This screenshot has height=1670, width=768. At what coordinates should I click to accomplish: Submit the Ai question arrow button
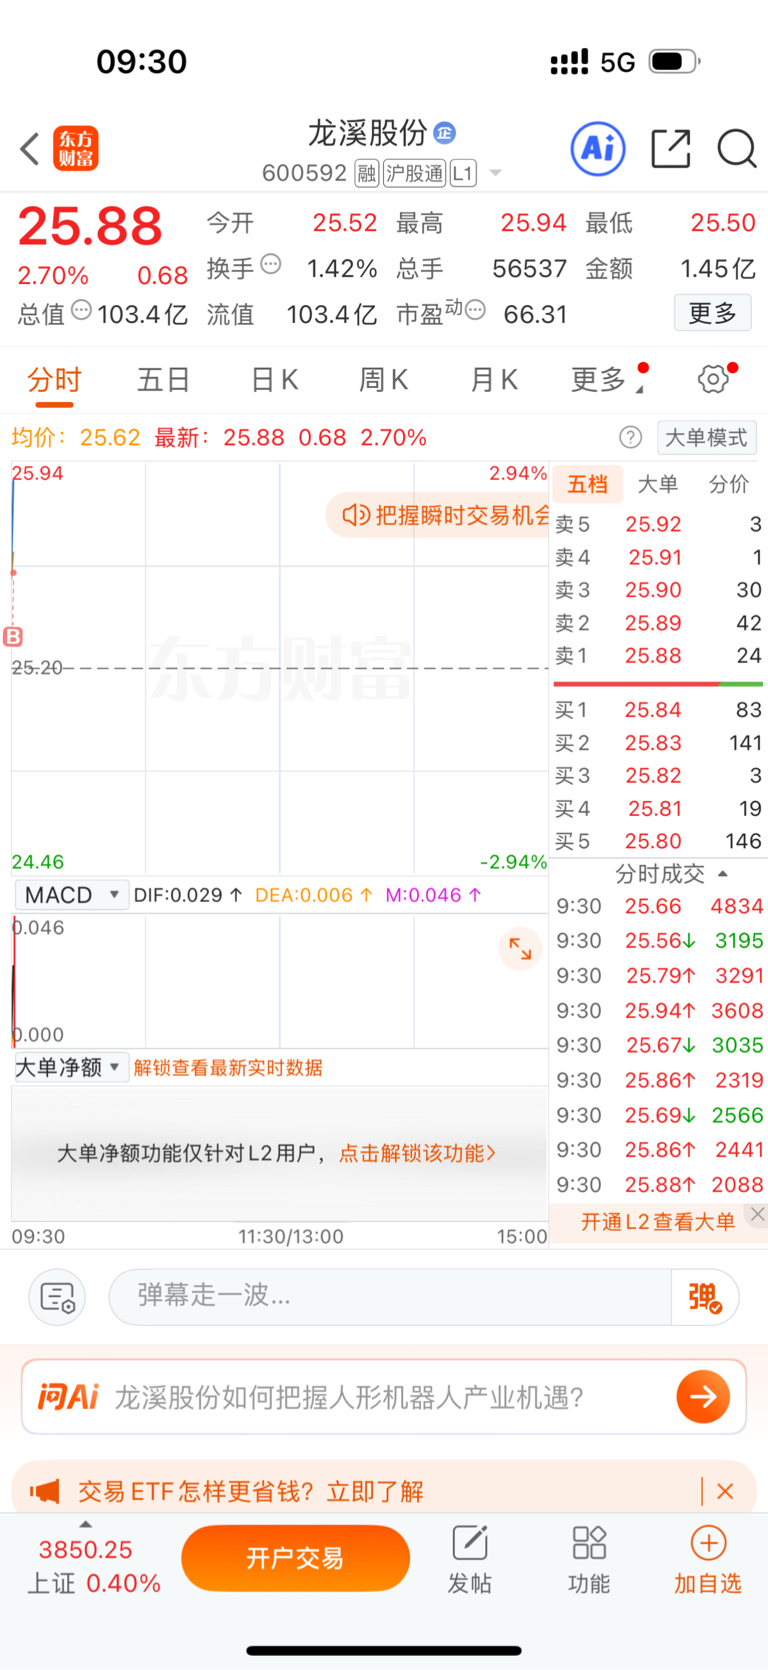click(x=703, y=1396)
